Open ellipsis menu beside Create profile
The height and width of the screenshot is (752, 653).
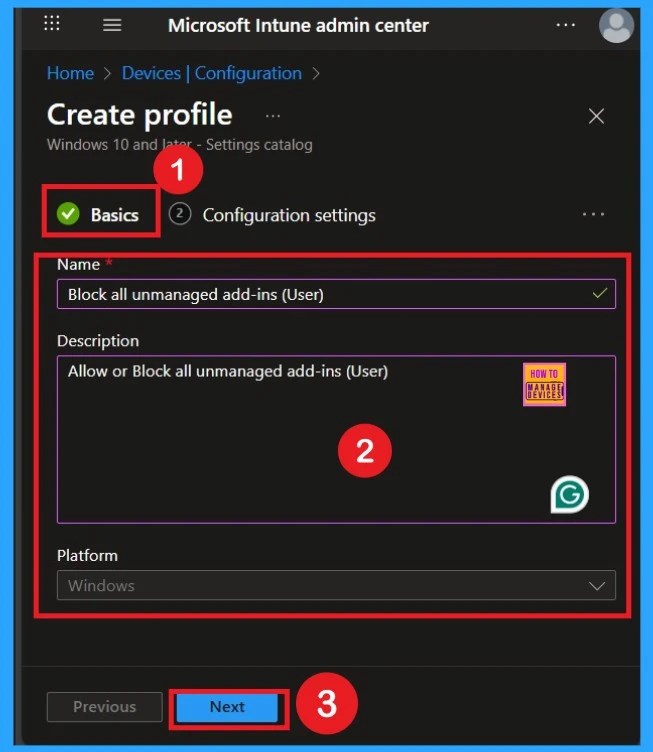(x=273, y=116)
